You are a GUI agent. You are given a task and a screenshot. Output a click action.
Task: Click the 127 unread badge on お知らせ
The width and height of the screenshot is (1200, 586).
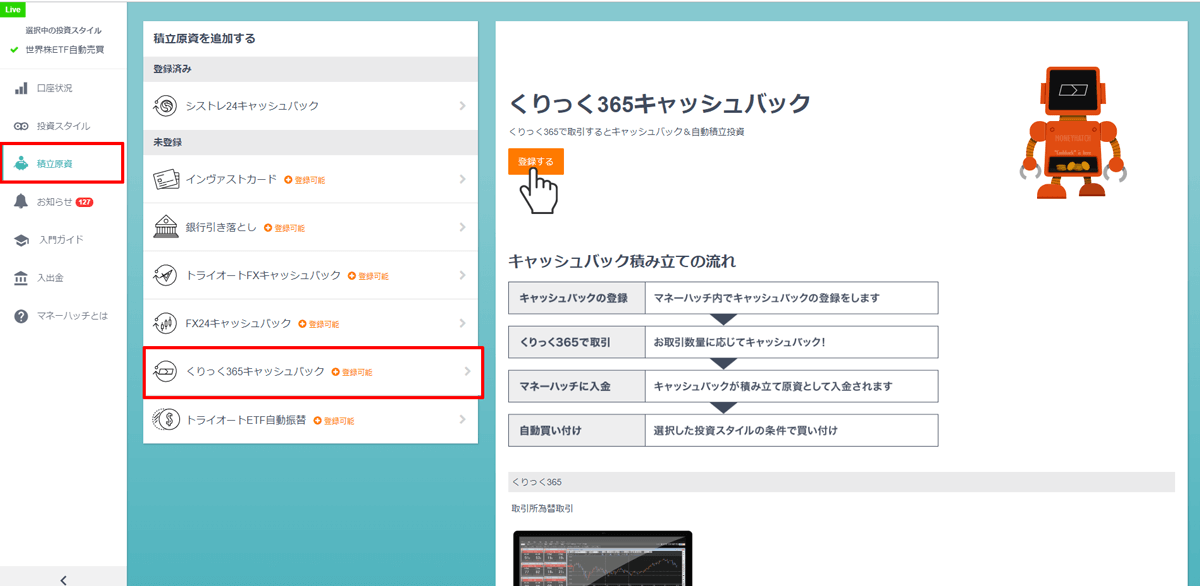(84, 202)
